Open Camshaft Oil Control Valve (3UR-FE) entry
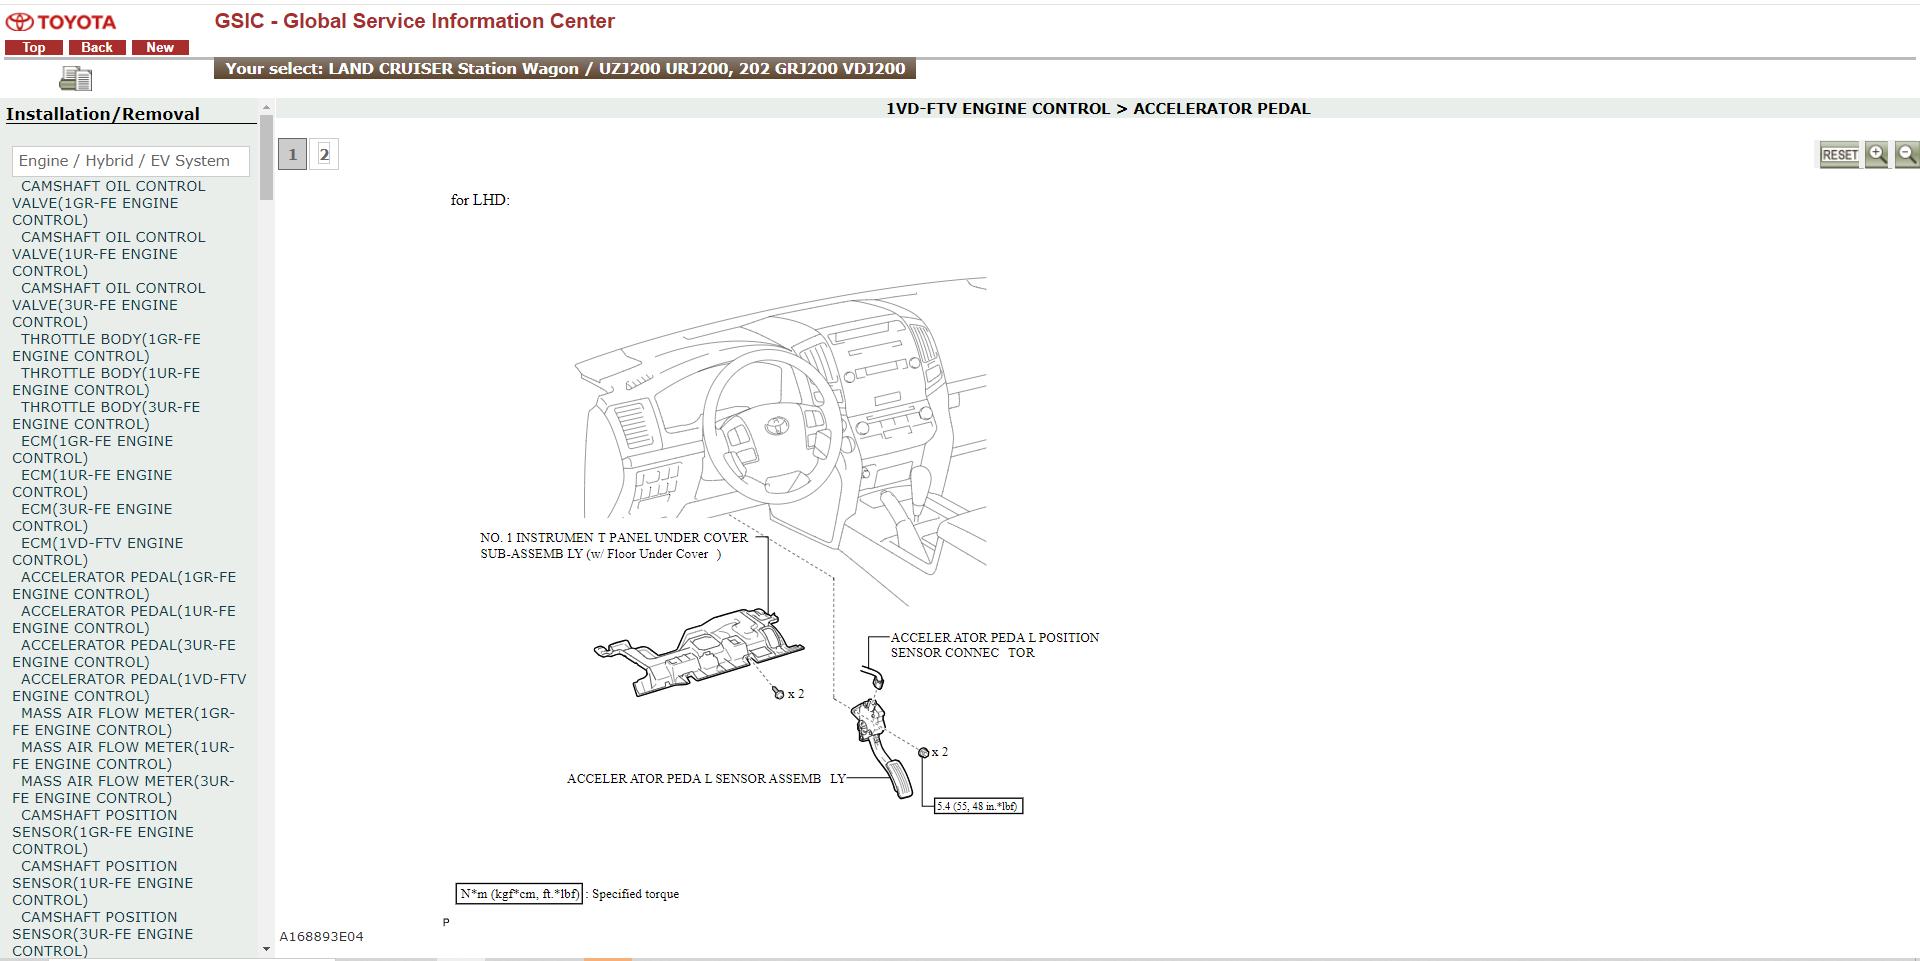Image resolution: width=1920 pixels, height=961 pixels. (109, 305)
